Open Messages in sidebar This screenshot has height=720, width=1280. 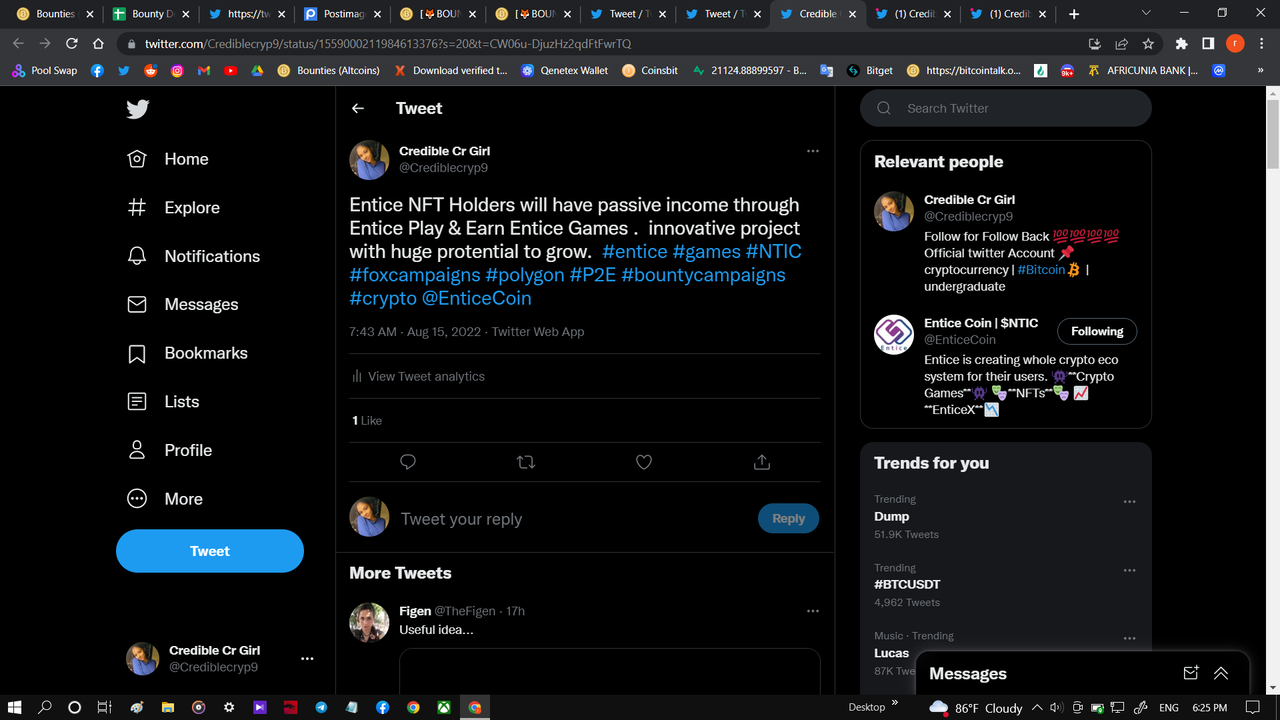[183, 305]
